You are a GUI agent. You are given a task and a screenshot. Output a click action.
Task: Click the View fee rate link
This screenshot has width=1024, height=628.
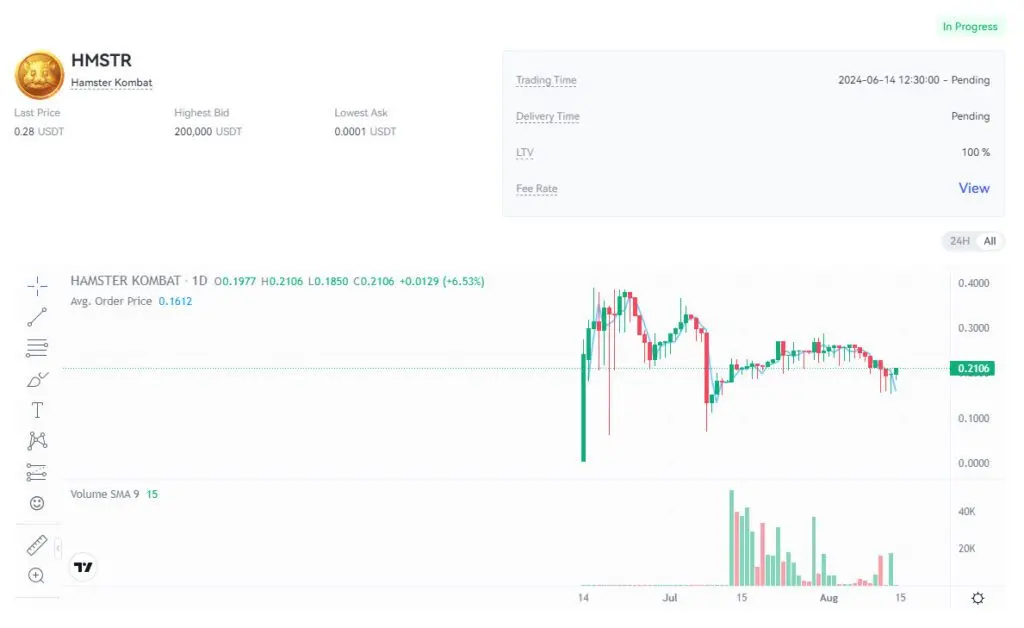pos(974,188)
